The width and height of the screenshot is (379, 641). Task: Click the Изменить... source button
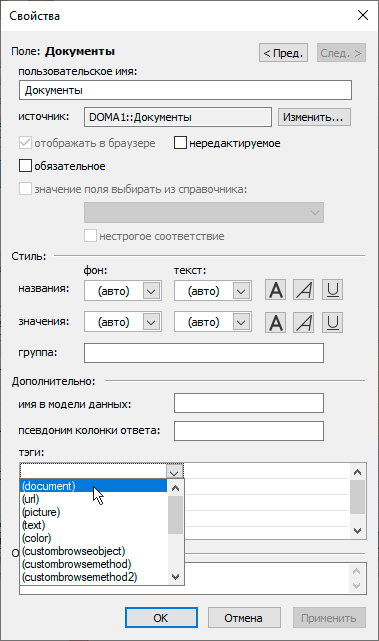tap(314, 117)
